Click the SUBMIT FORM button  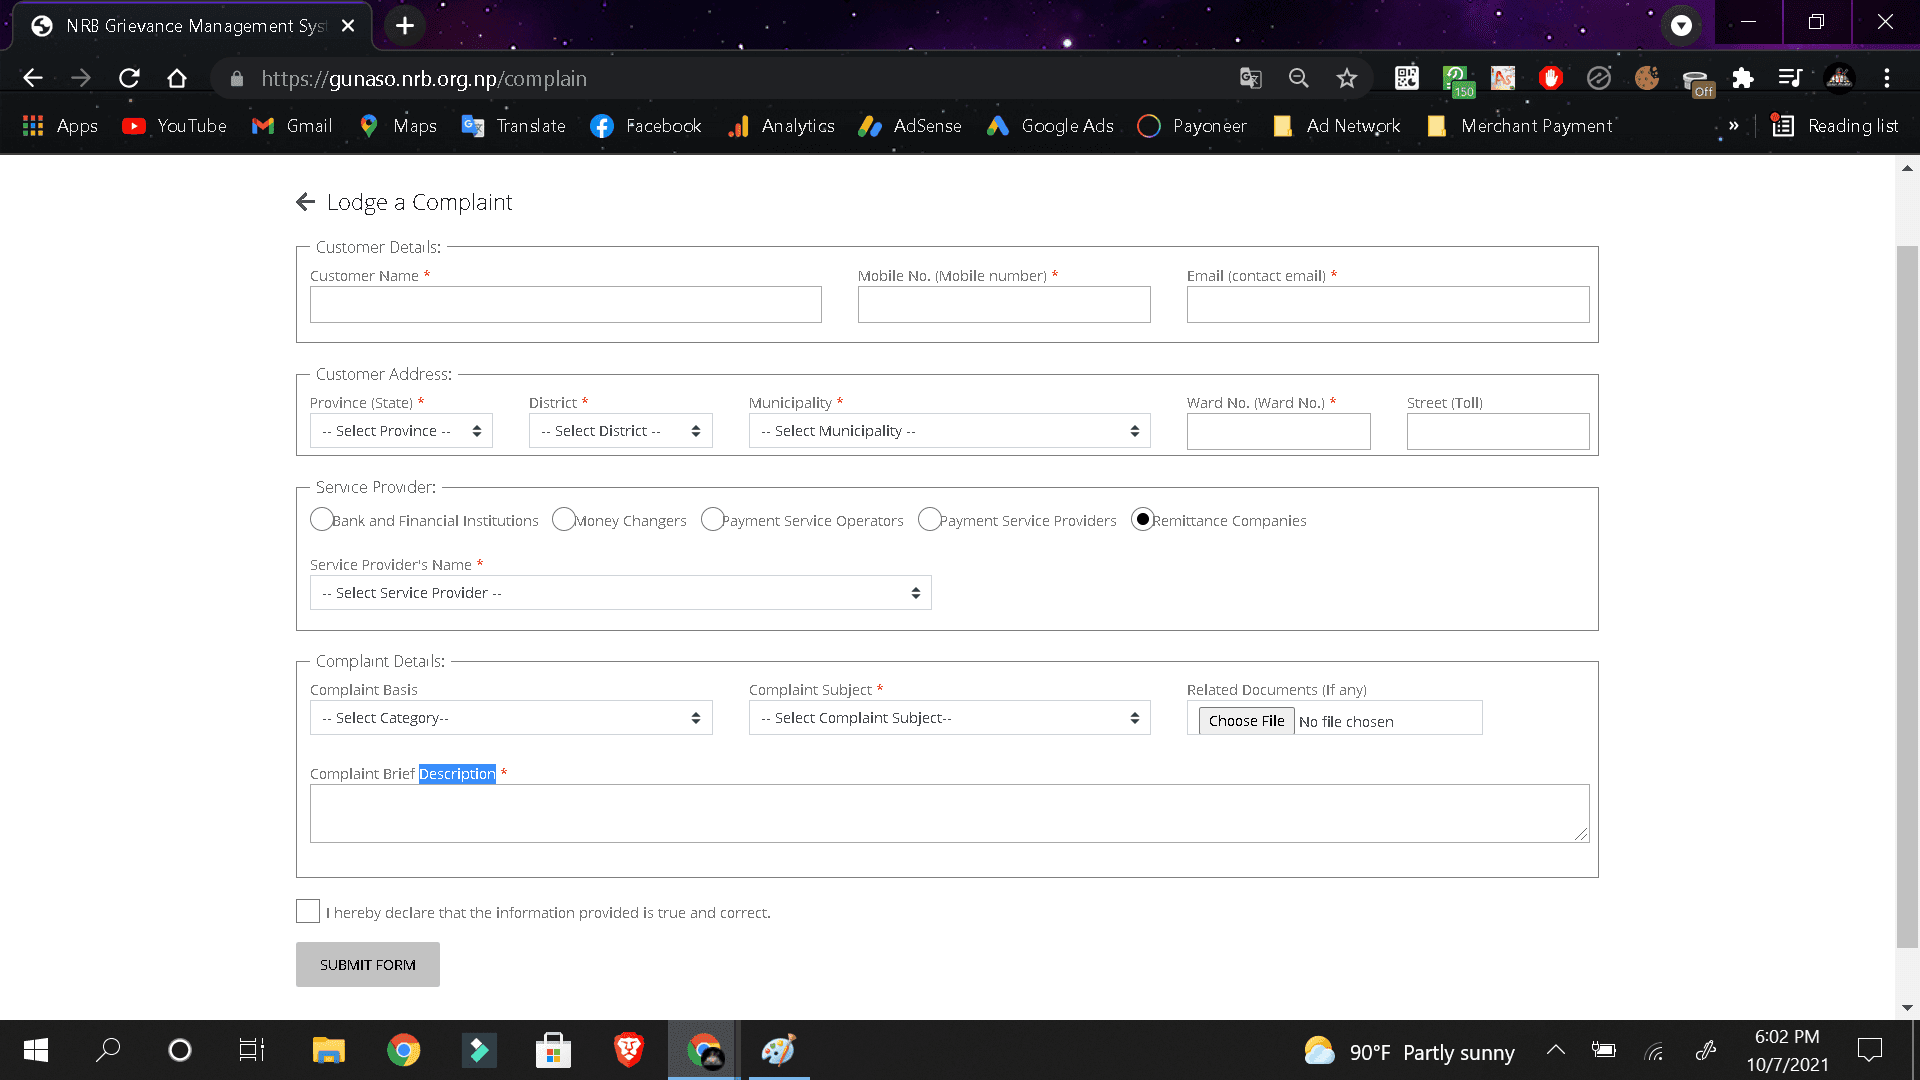point(368,965)
